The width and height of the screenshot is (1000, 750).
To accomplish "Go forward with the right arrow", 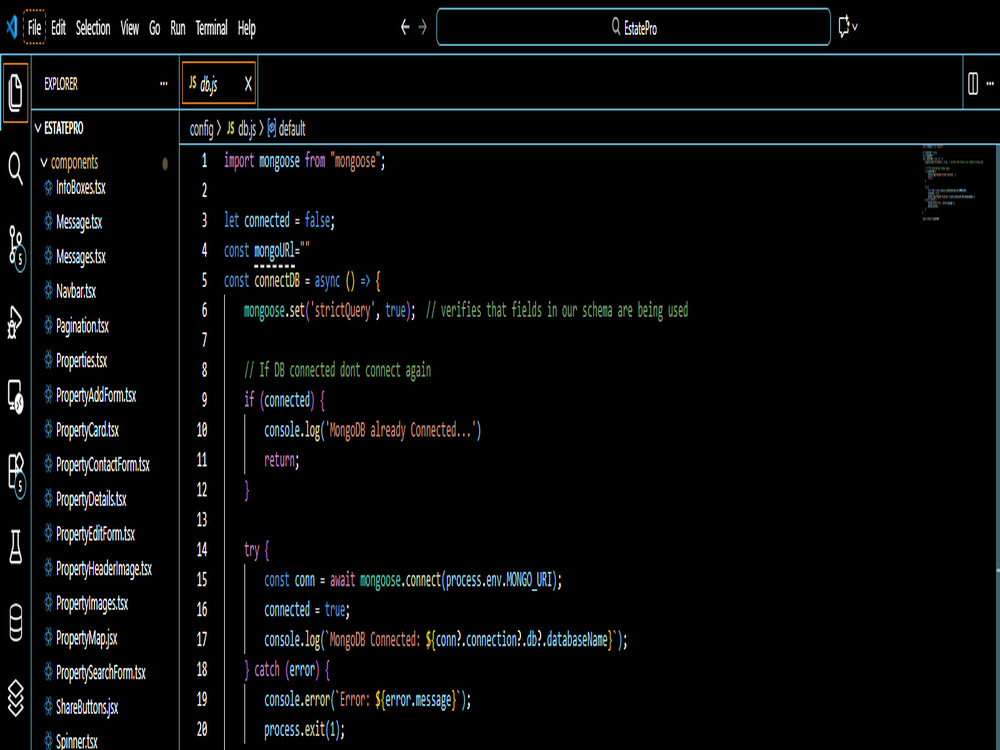I will point(422,27).
